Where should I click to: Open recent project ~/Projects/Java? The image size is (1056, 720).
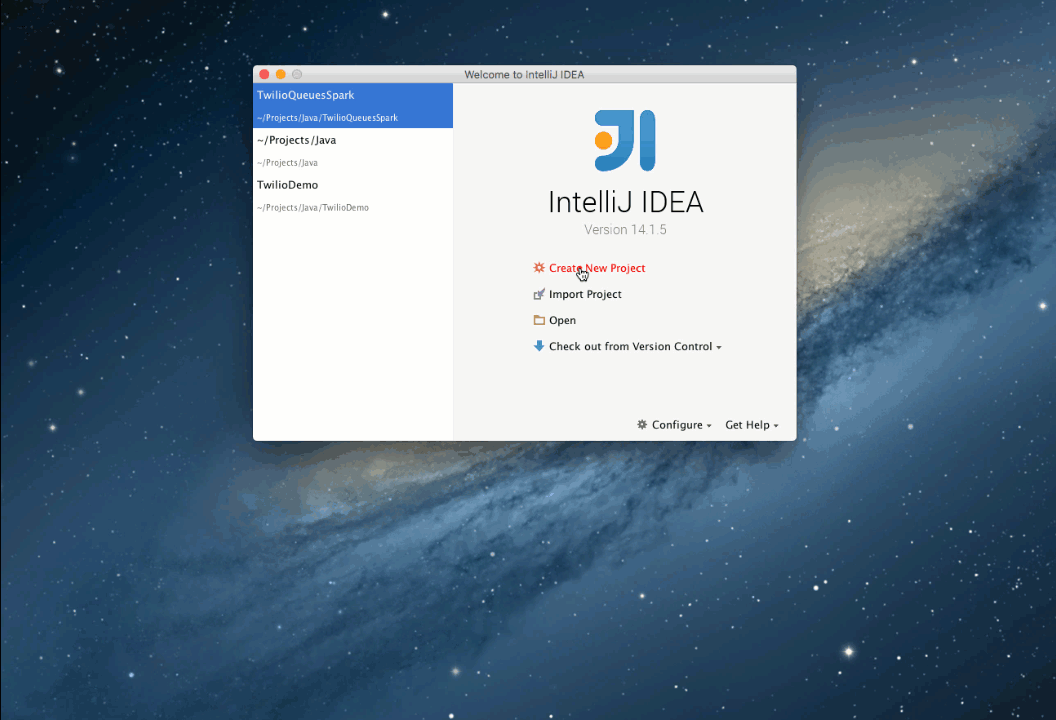[353, 150]
